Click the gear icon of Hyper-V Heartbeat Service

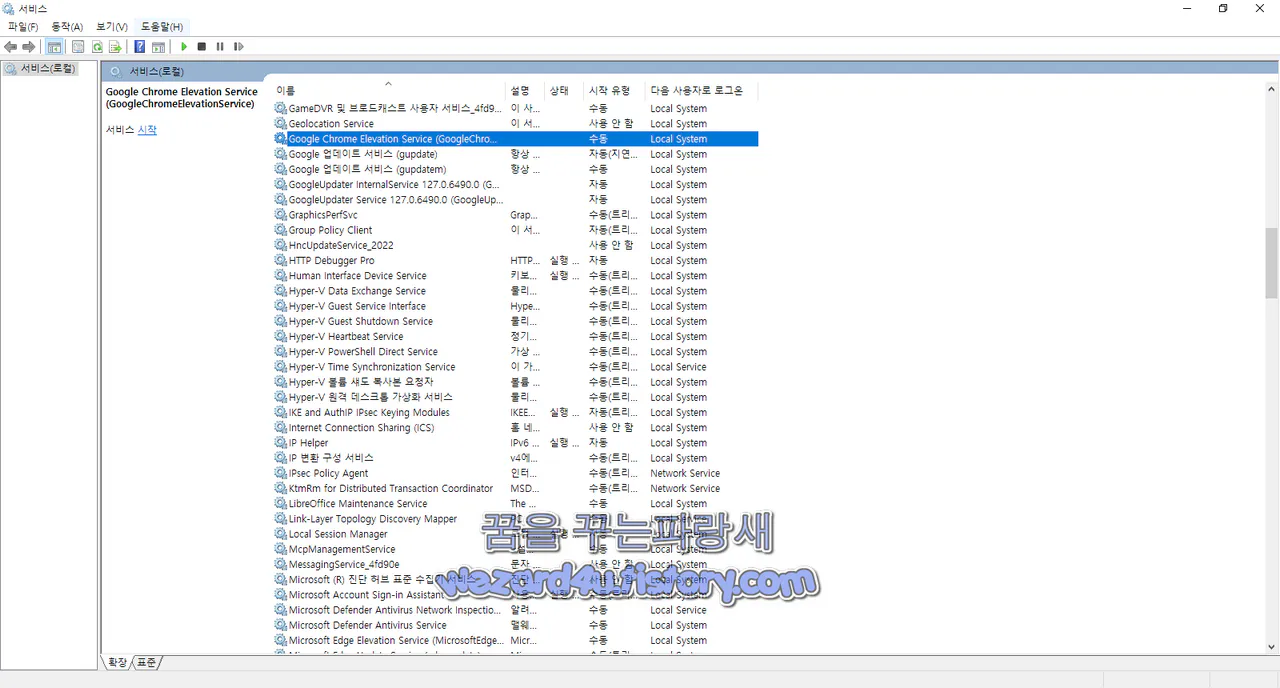pos(281,337)
